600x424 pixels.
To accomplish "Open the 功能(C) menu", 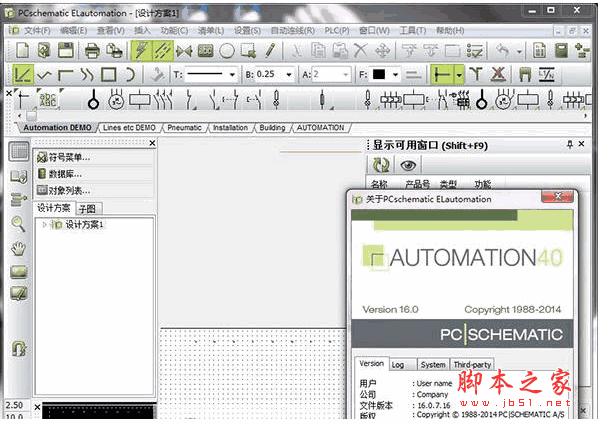I will click(x=174, y=31).
